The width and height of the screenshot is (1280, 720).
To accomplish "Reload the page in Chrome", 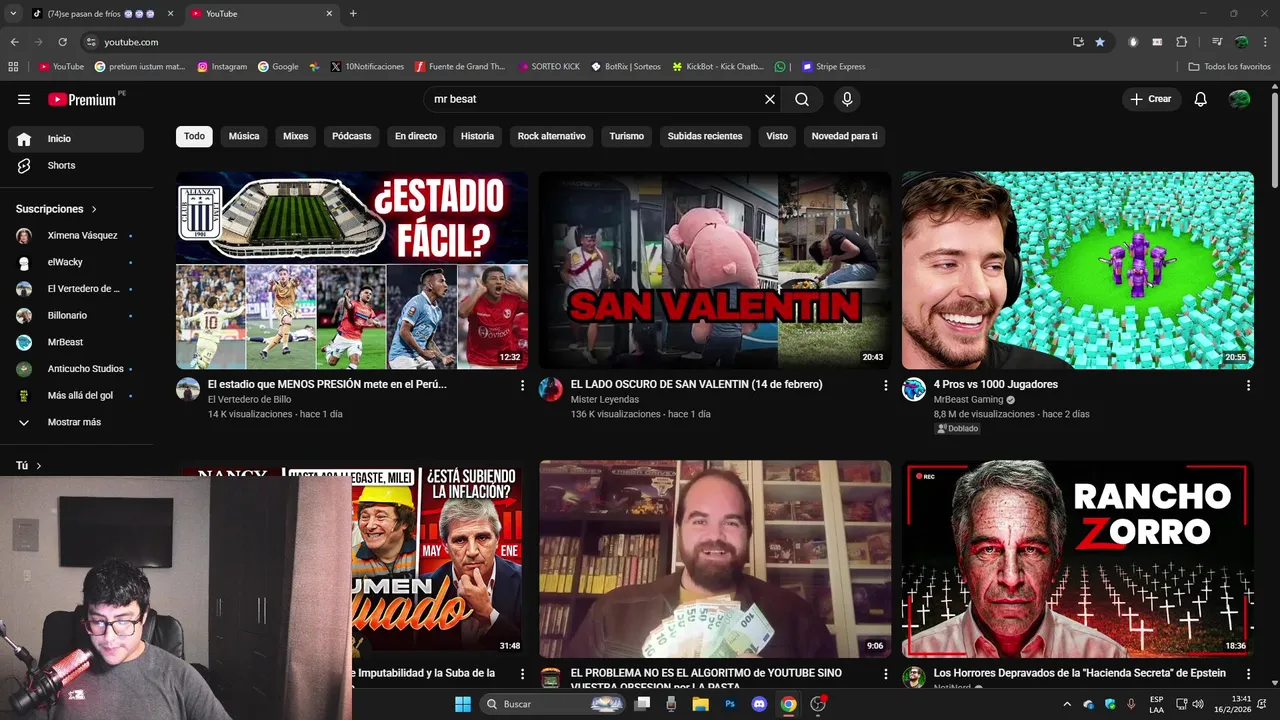I will [62, 42].
